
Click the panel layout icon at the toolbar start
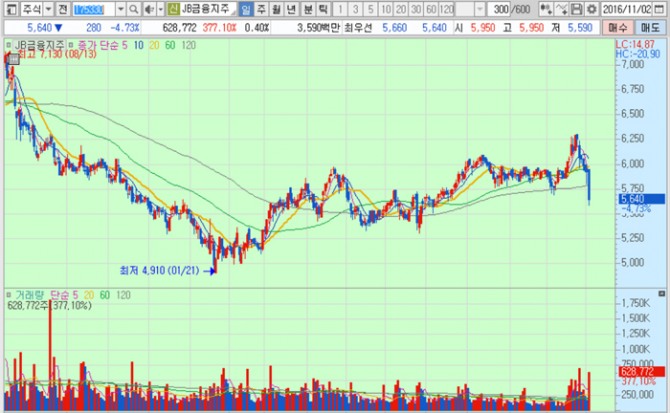pyautogui.click(x=11, y=9)
